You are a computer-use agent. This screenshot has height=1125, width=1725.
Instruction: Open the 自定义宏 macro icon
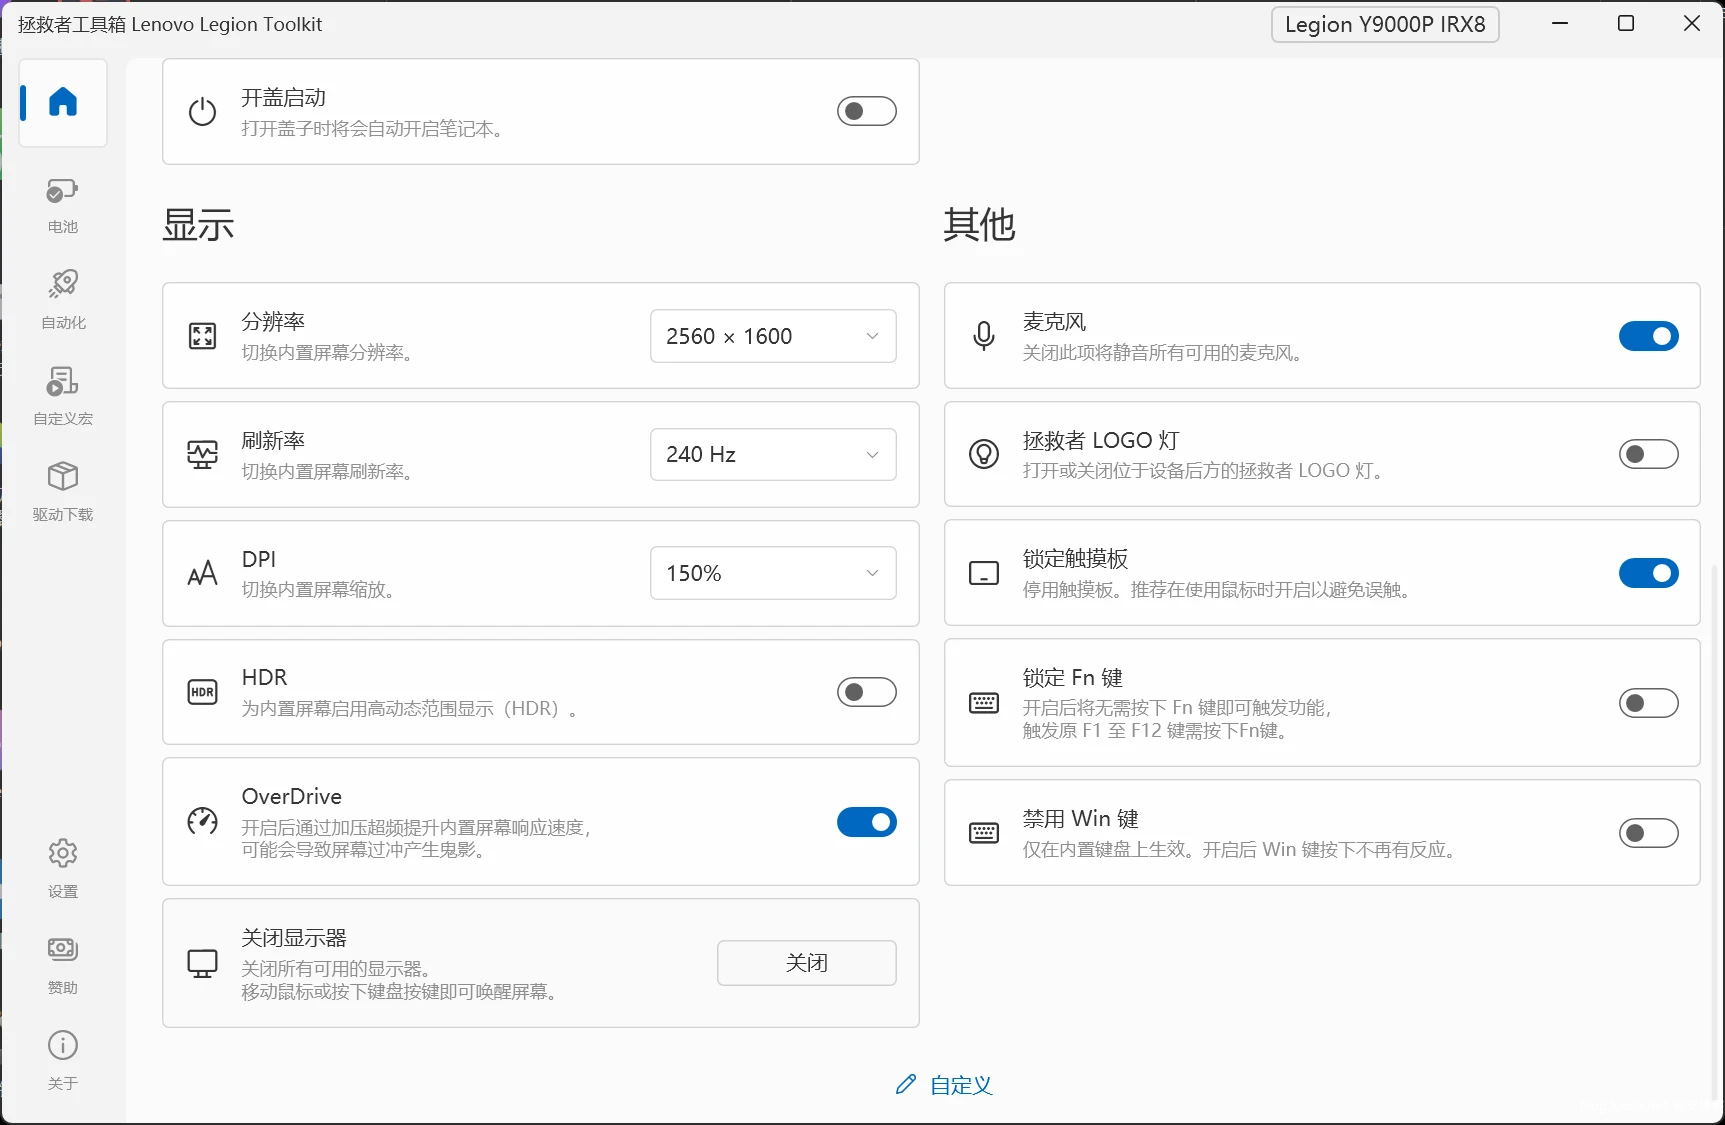[62, 381]
